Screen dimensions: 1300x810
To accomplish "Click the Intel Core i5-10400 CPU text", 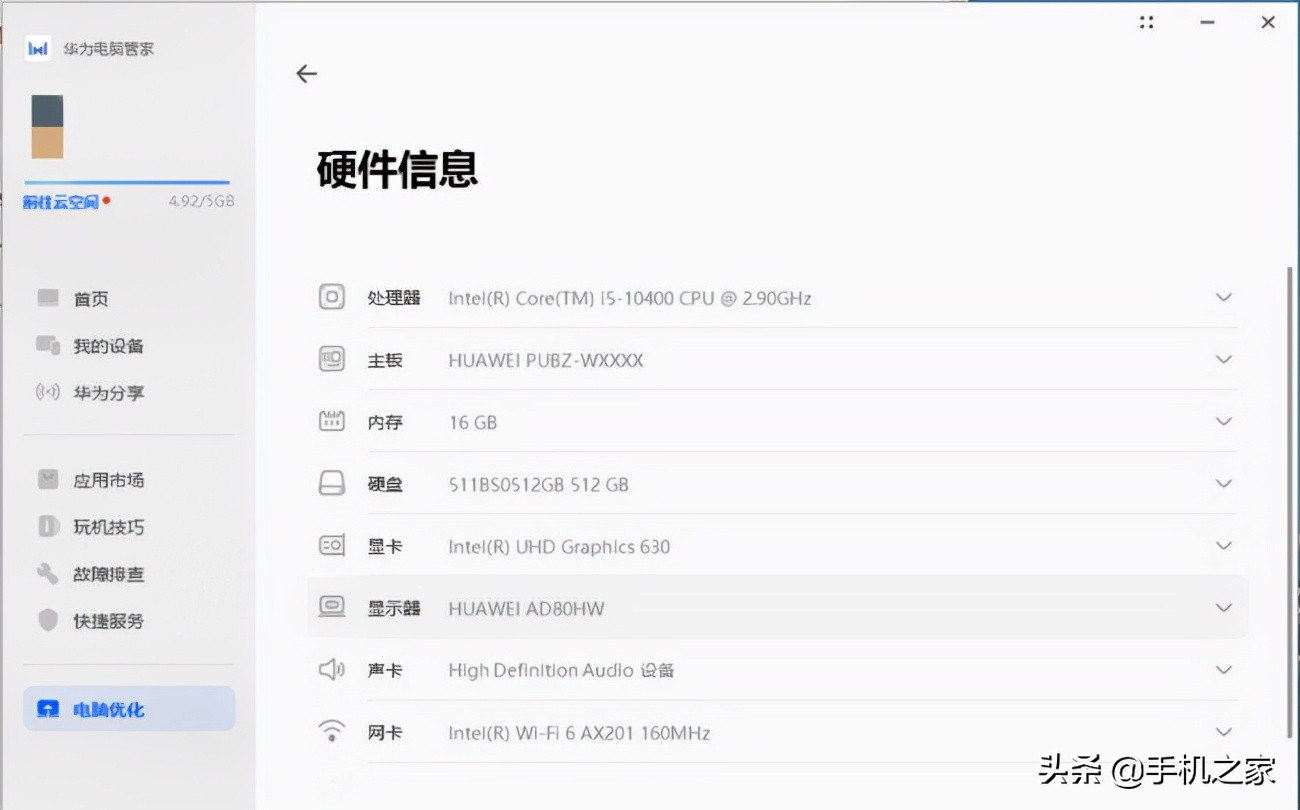I will 629,298.
